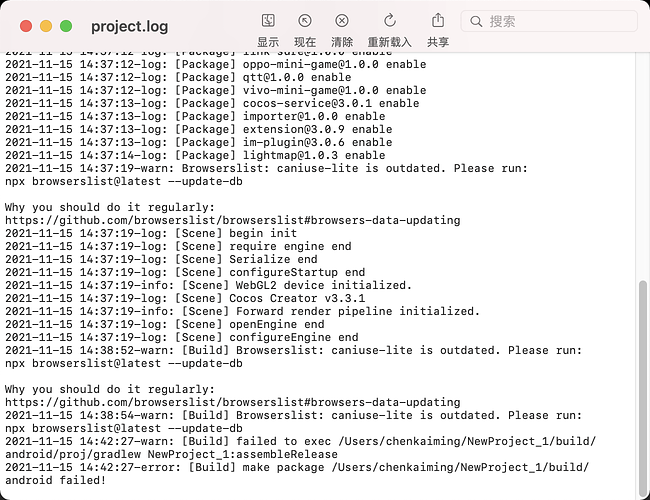This screenshot has width=650, height=500.
Task: Click the 显示 reveal-in-Finder toolbar icon
Action: 268,21
